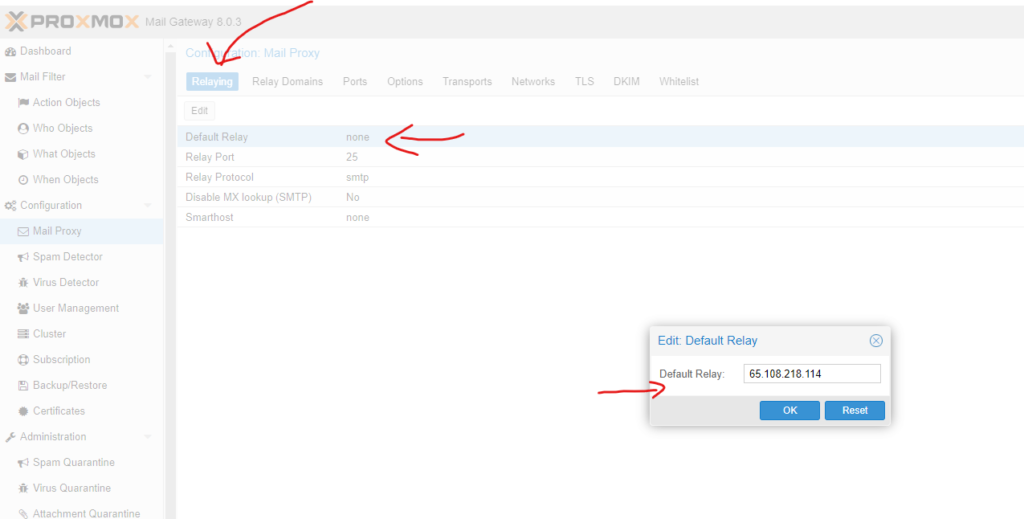Click the Virus Quarantine bug icon
The width and height of the screenshot is (1024, 519).
pos(23,488)
